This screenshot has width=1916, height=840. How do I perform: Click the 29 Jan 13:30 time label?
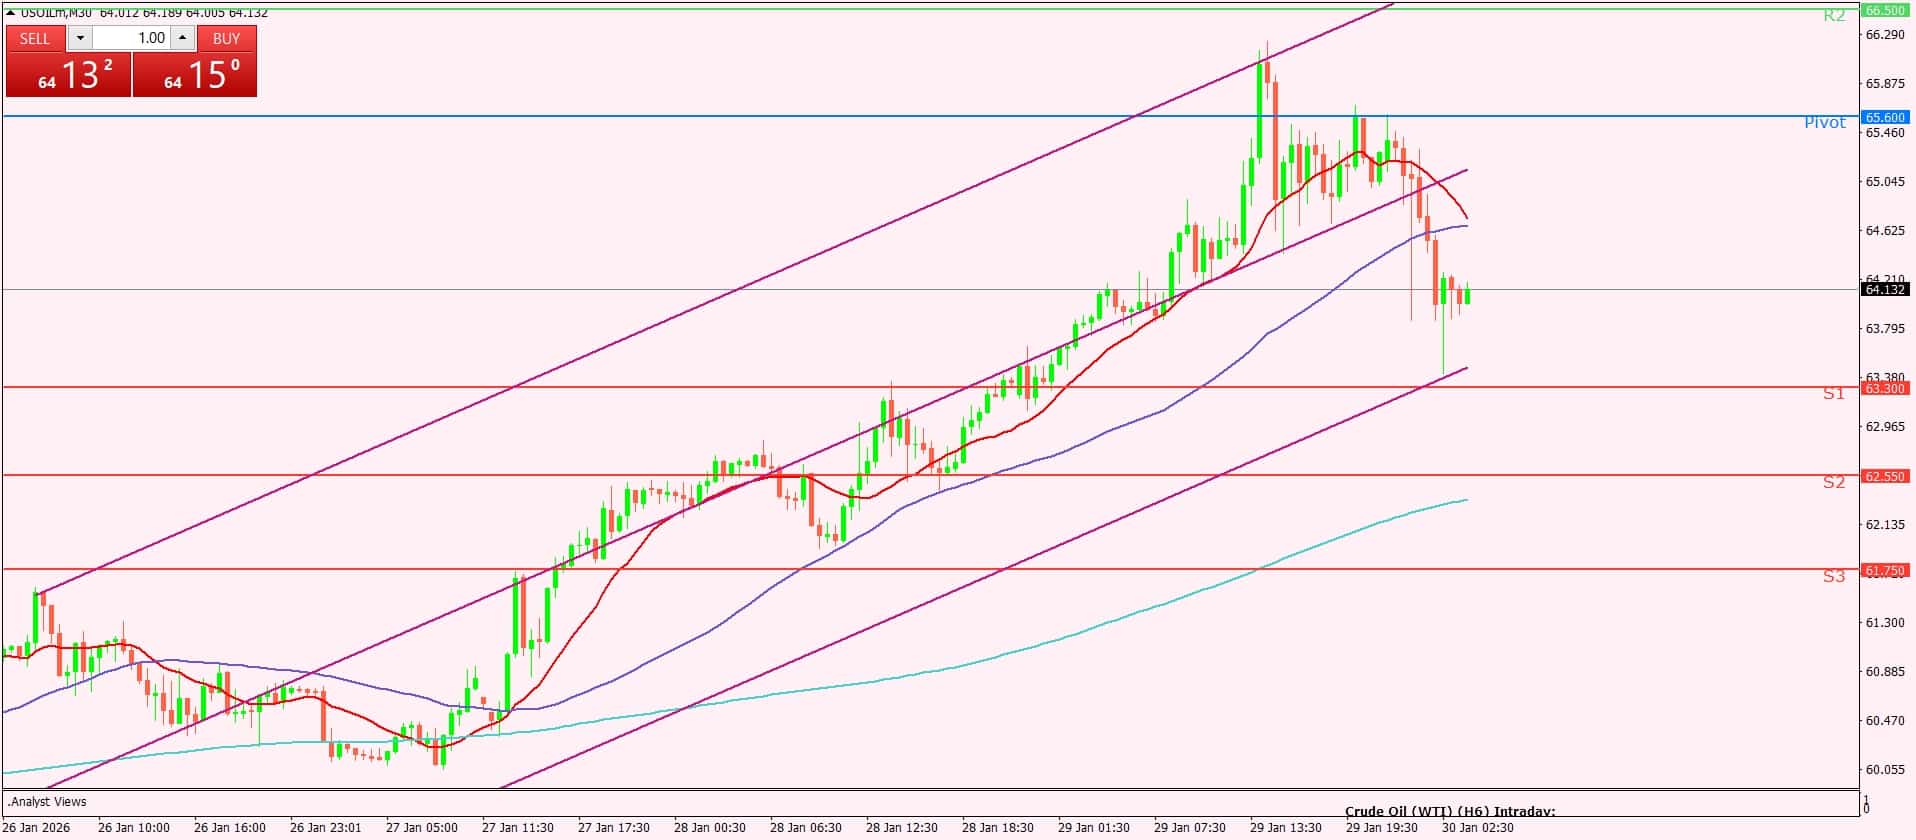(x=1285, y=828)
